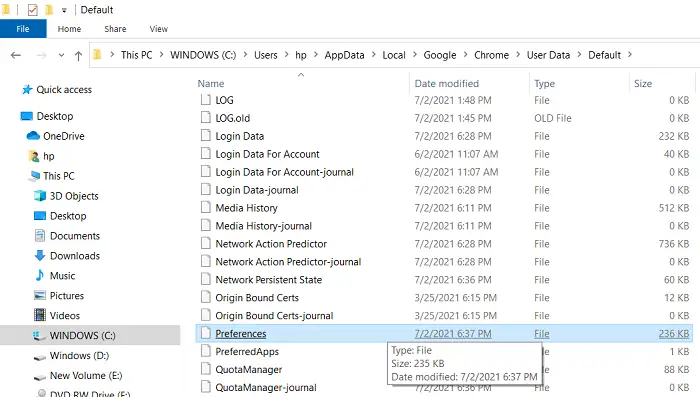The height and width of the screenshot is (397, 700).
Task: Select the PreferredApps file
Action: [247, 352]
